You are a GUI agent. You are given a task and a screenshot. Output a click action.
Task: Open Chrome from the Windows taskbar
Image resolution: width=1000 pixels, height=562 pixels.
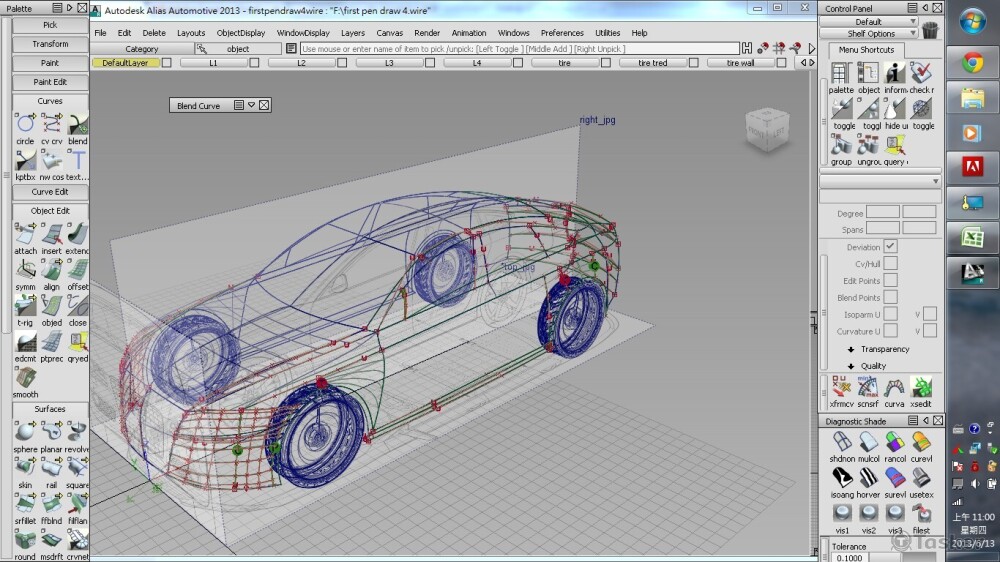972,62
